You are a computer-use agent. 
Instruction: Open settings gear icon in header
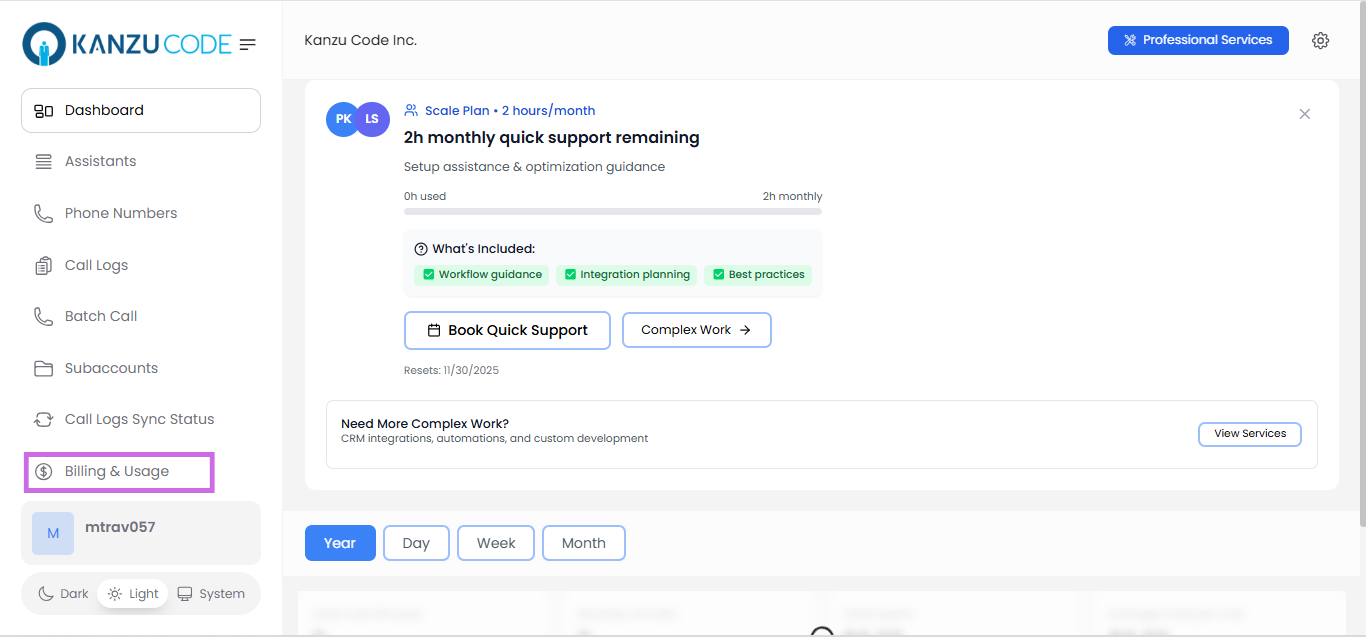coord(1320,41)
